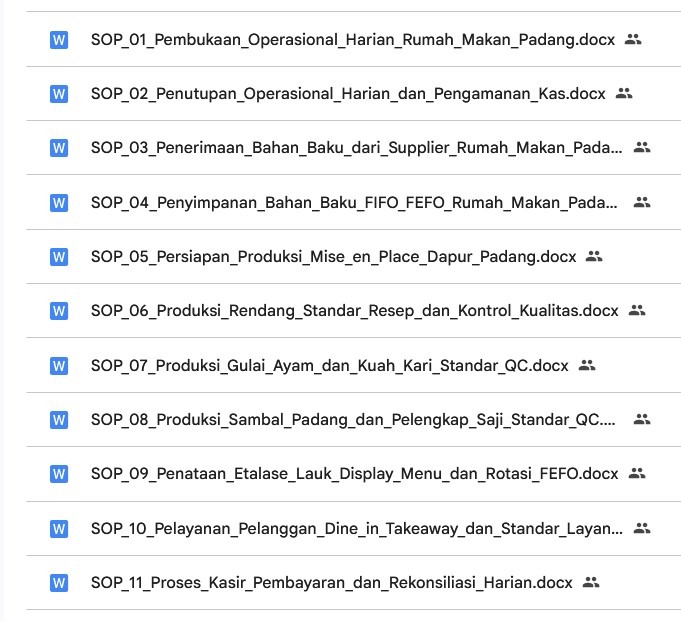Select SOP_11_Proses_Kasir_Pembayaran file name
The image size is (681, 621).
[331, 582]
